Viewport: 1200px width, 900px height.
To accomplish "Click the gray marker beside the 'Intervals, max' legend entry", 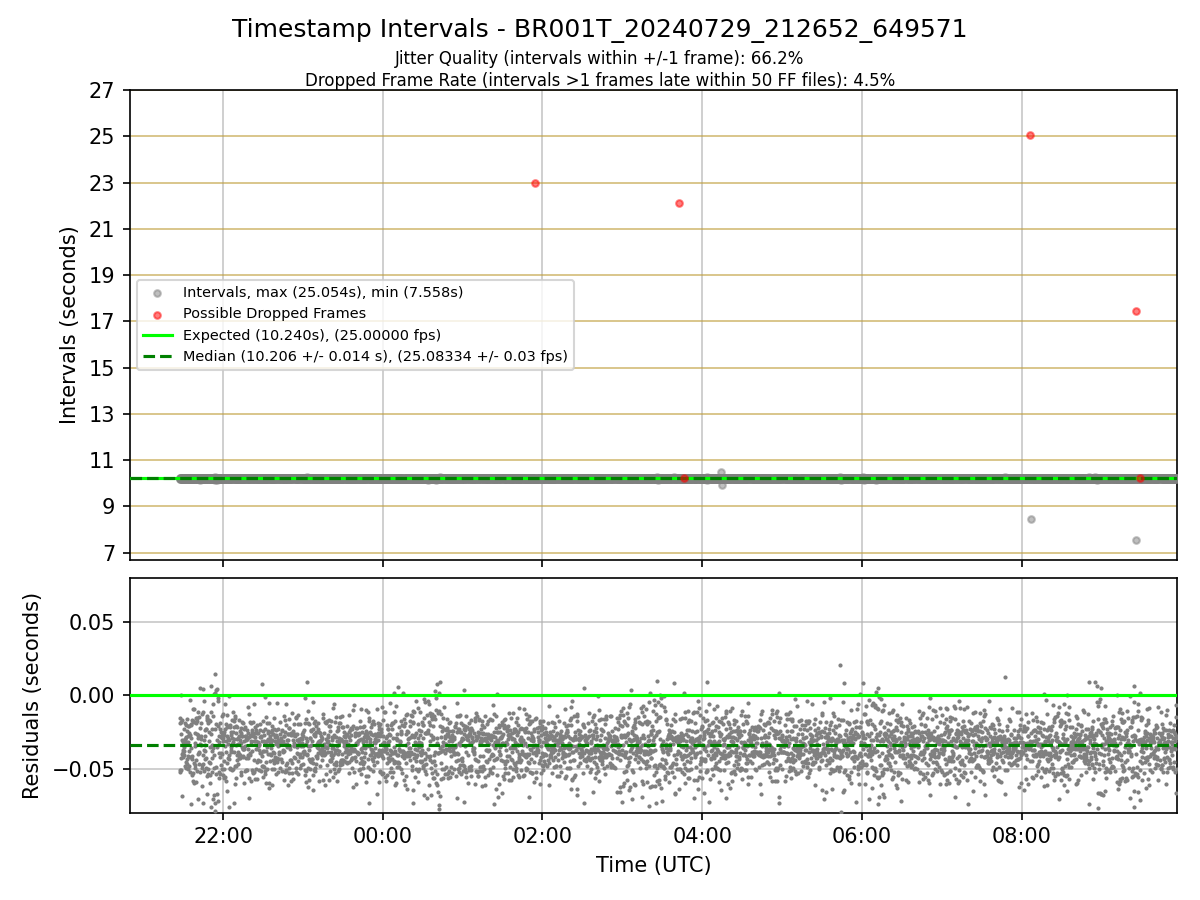I will (158, 293).
